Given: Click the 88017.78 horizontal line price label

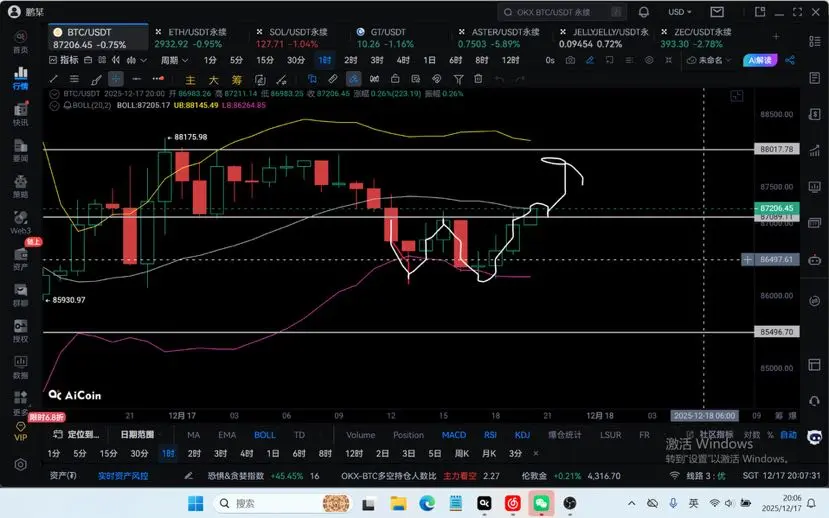Looking at the screenshot, I should click(x=776, y=149).
